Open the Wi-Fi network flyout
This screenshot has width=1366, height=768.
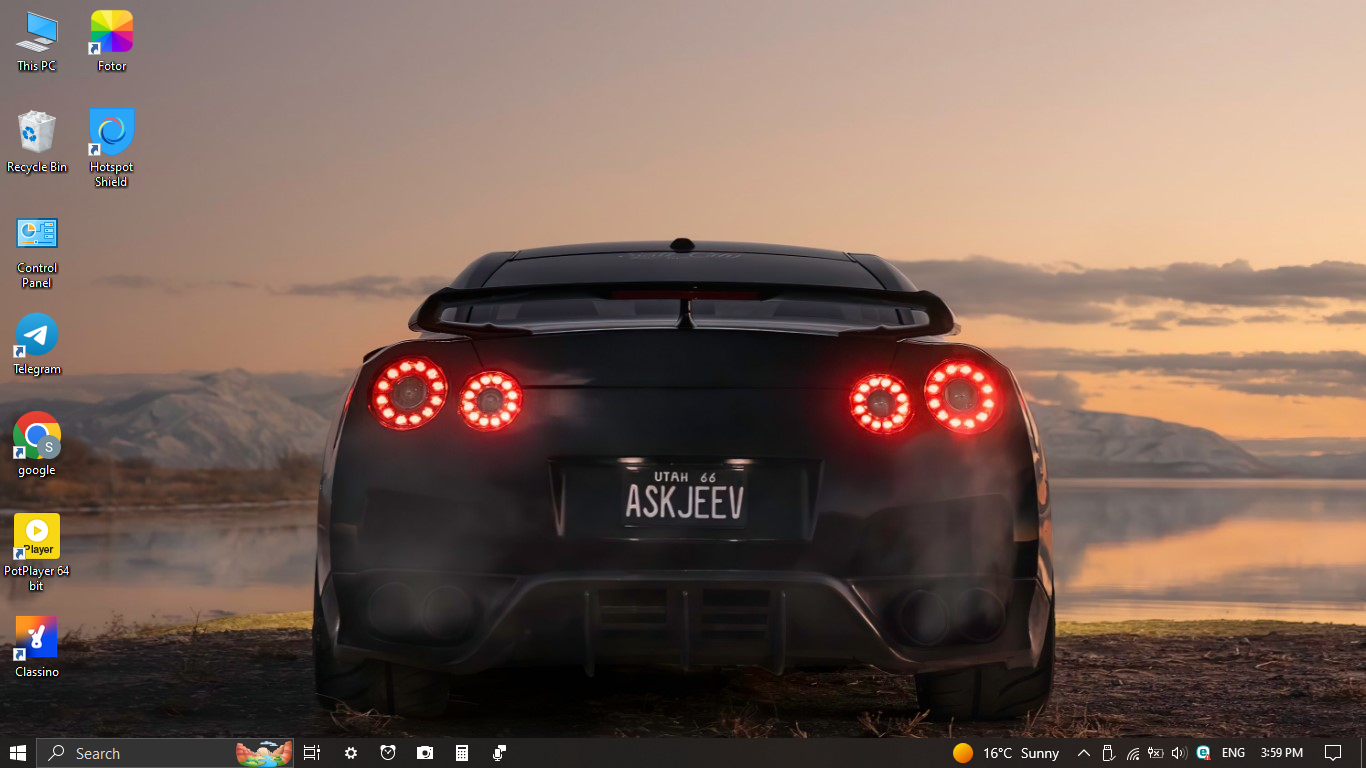pyautogui.click(x=1132, y=753)
